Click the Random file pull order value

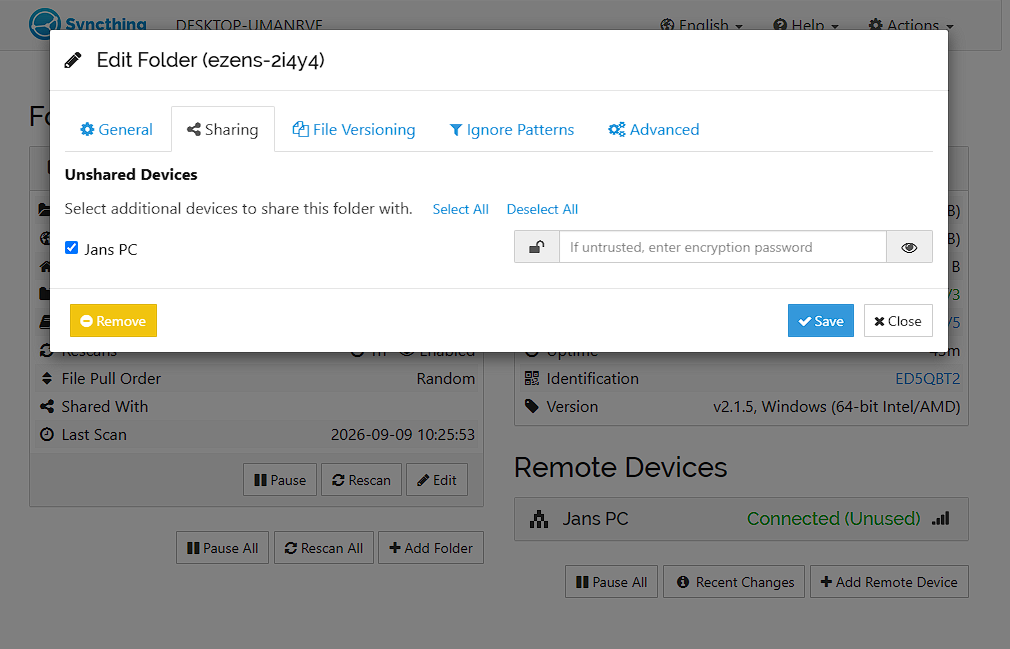coord(446,379)
